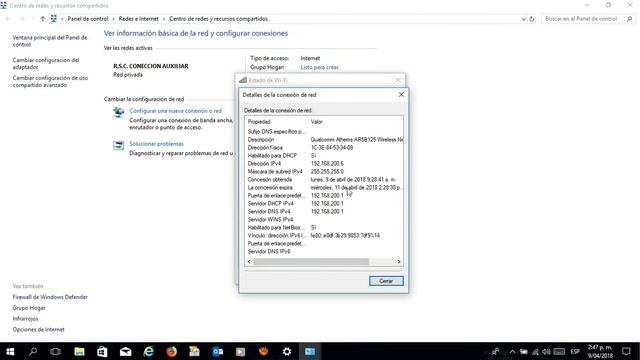Open Settings gear in taskbar

pos(287,351)
